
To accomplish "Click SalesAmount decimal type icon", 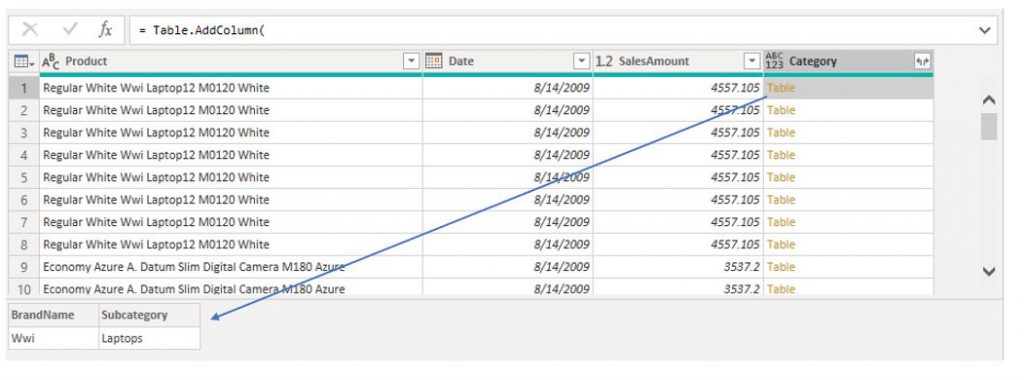I will click(x=604, y=61).
